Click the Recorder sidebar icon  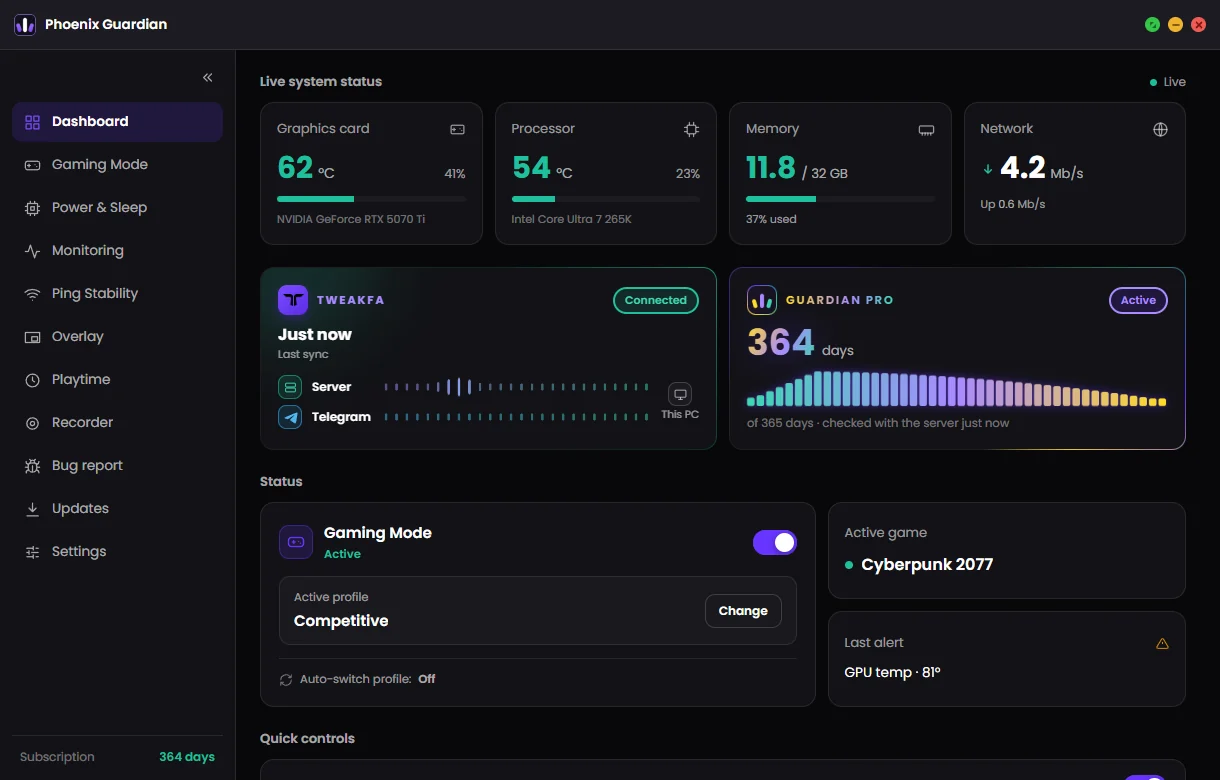click(x=32, y=423)
